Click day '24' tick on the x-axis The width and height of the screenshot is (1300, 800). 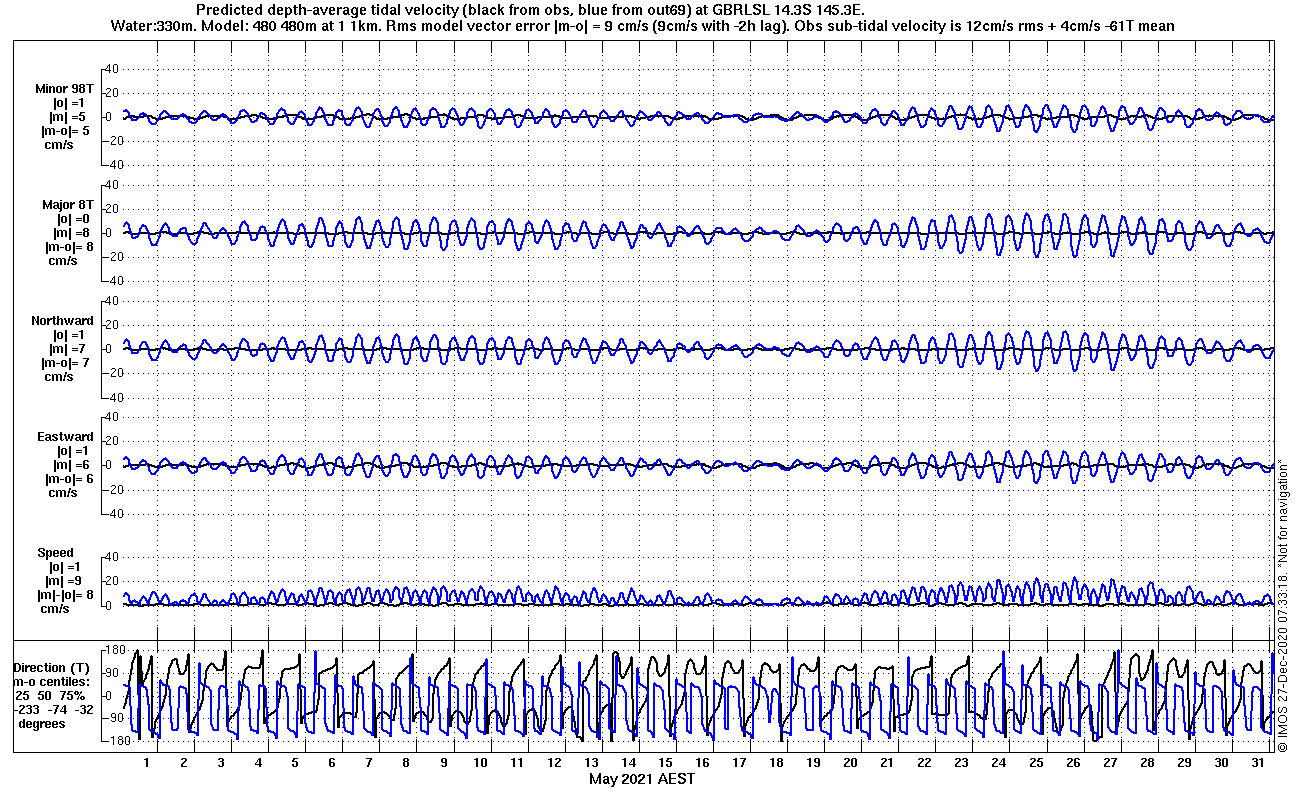(998, 762)
